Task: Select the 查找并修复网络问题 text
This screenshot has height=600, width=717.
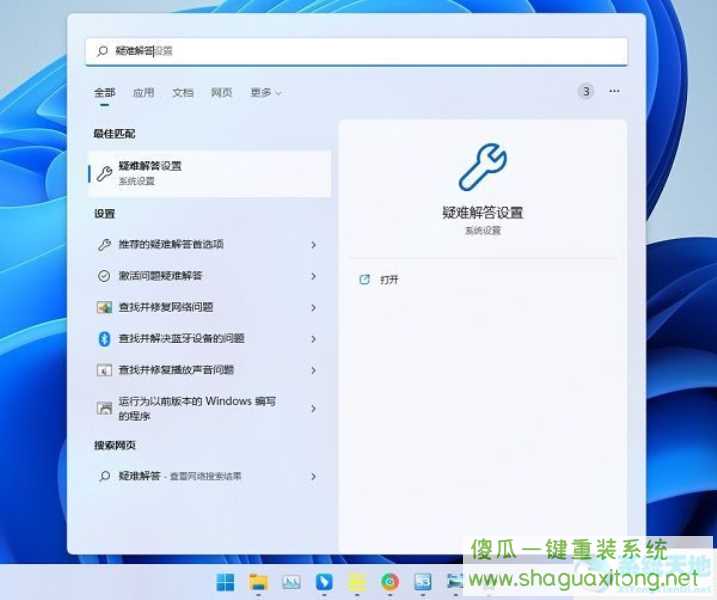Action: pos(166,307)
